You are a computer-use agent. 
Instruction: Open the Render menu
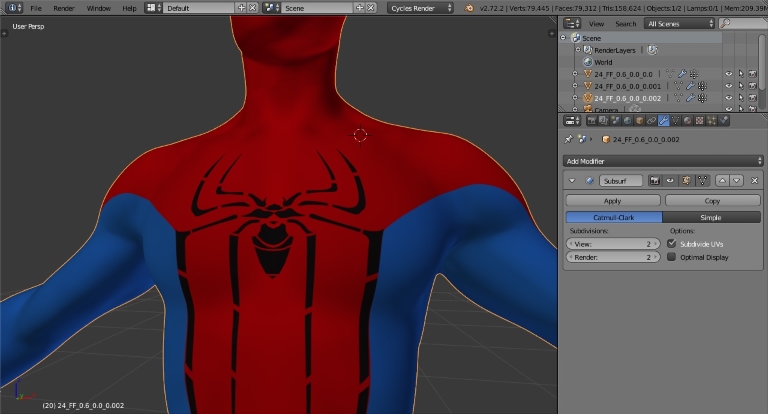pos(64,8)
